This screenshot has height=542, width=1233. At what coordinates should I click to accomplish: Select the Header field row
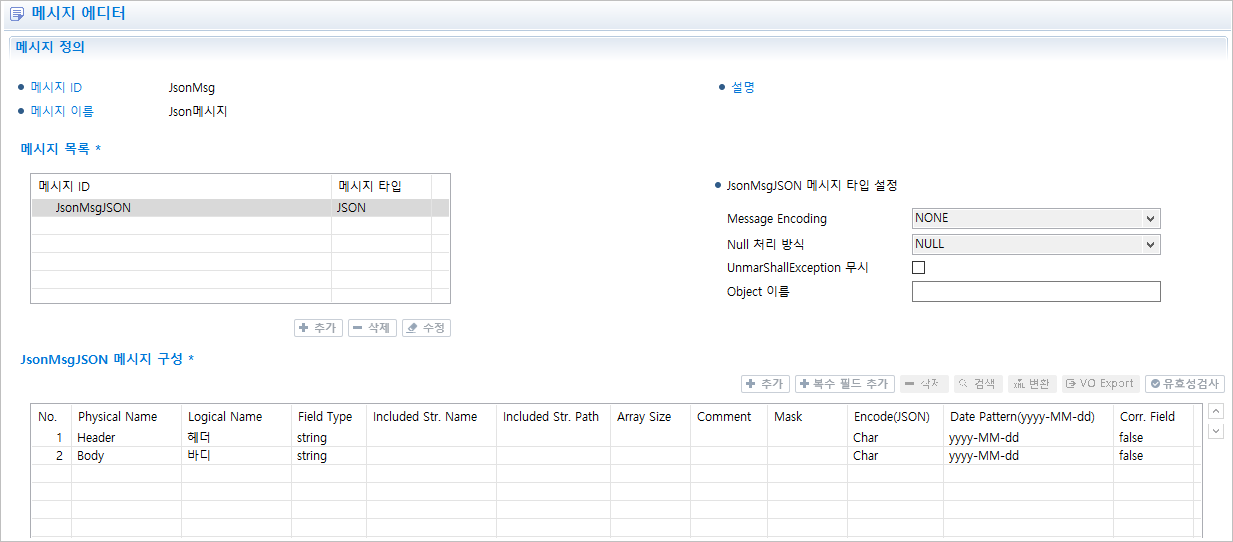(97, 437)
